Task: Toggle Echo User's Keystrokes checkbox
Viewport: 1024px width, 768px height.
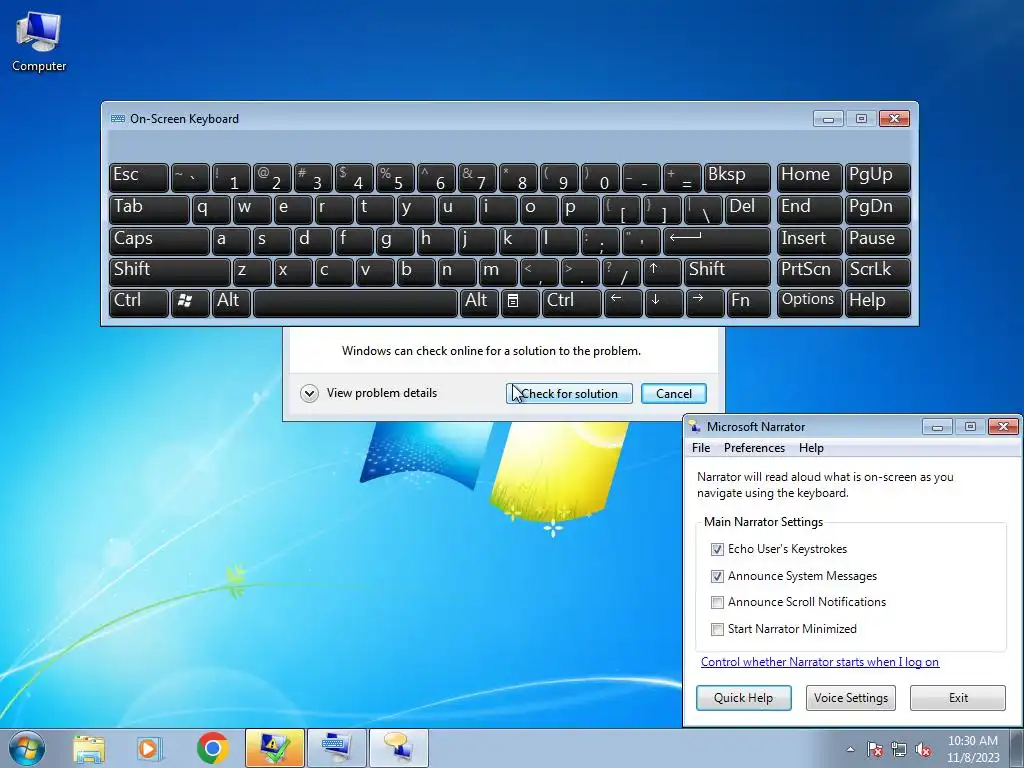Action: tap(717, 549)
